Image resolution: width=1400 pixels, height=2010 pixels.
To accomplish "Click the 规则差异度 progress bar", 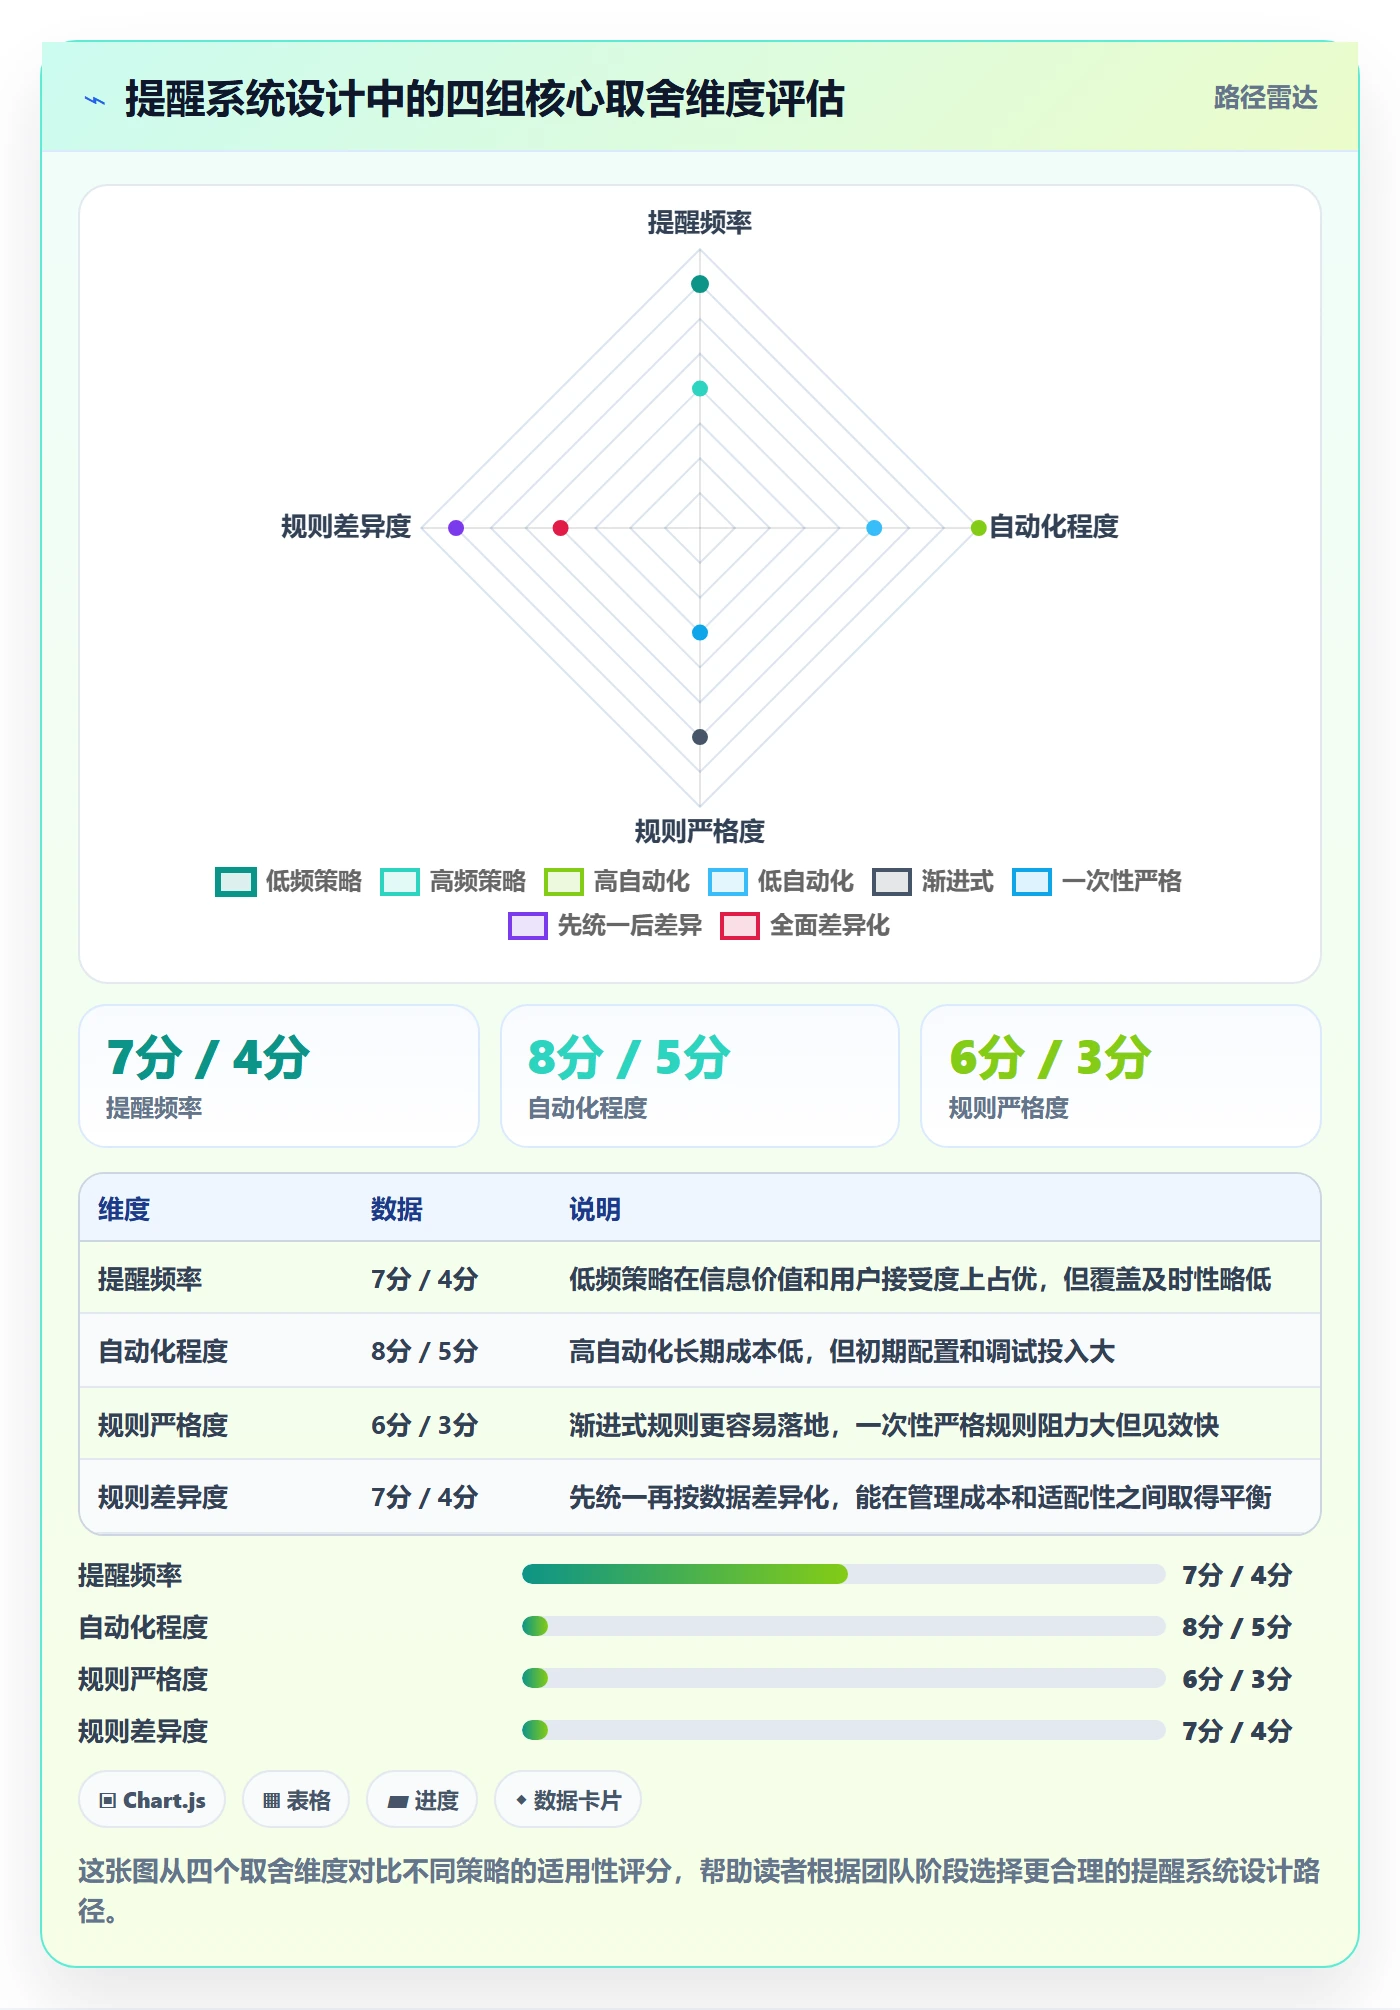I will click(x=843, y=1730).
